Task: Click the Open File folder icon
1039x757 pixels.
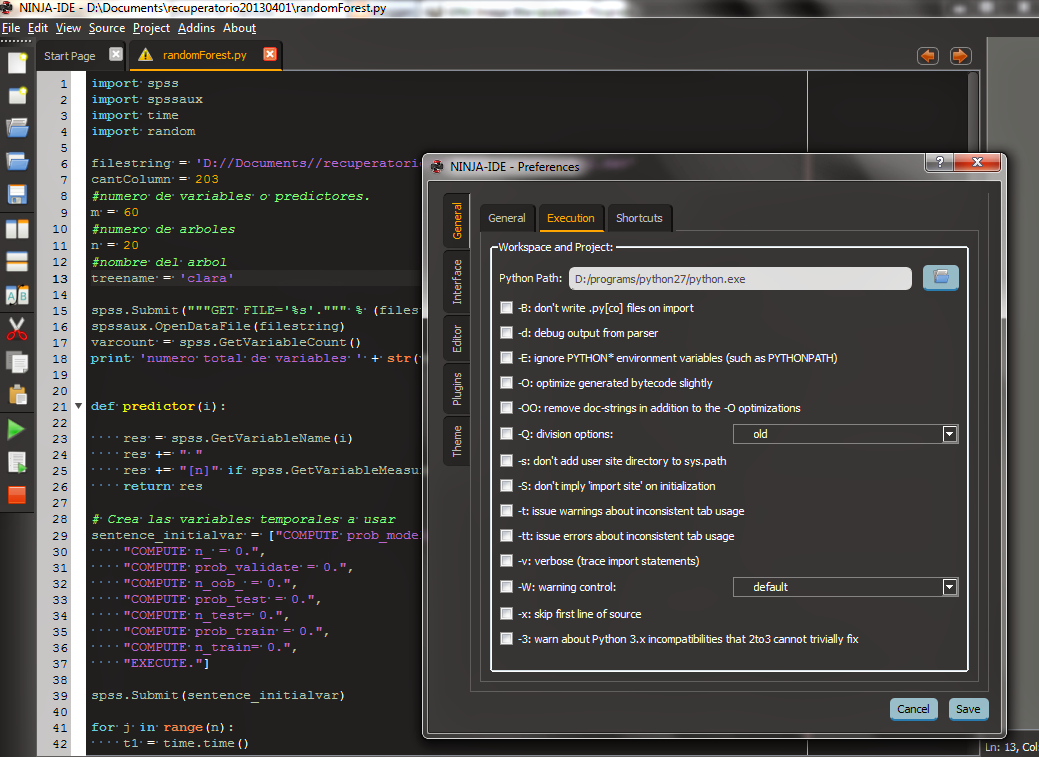Action: (17, 127)
